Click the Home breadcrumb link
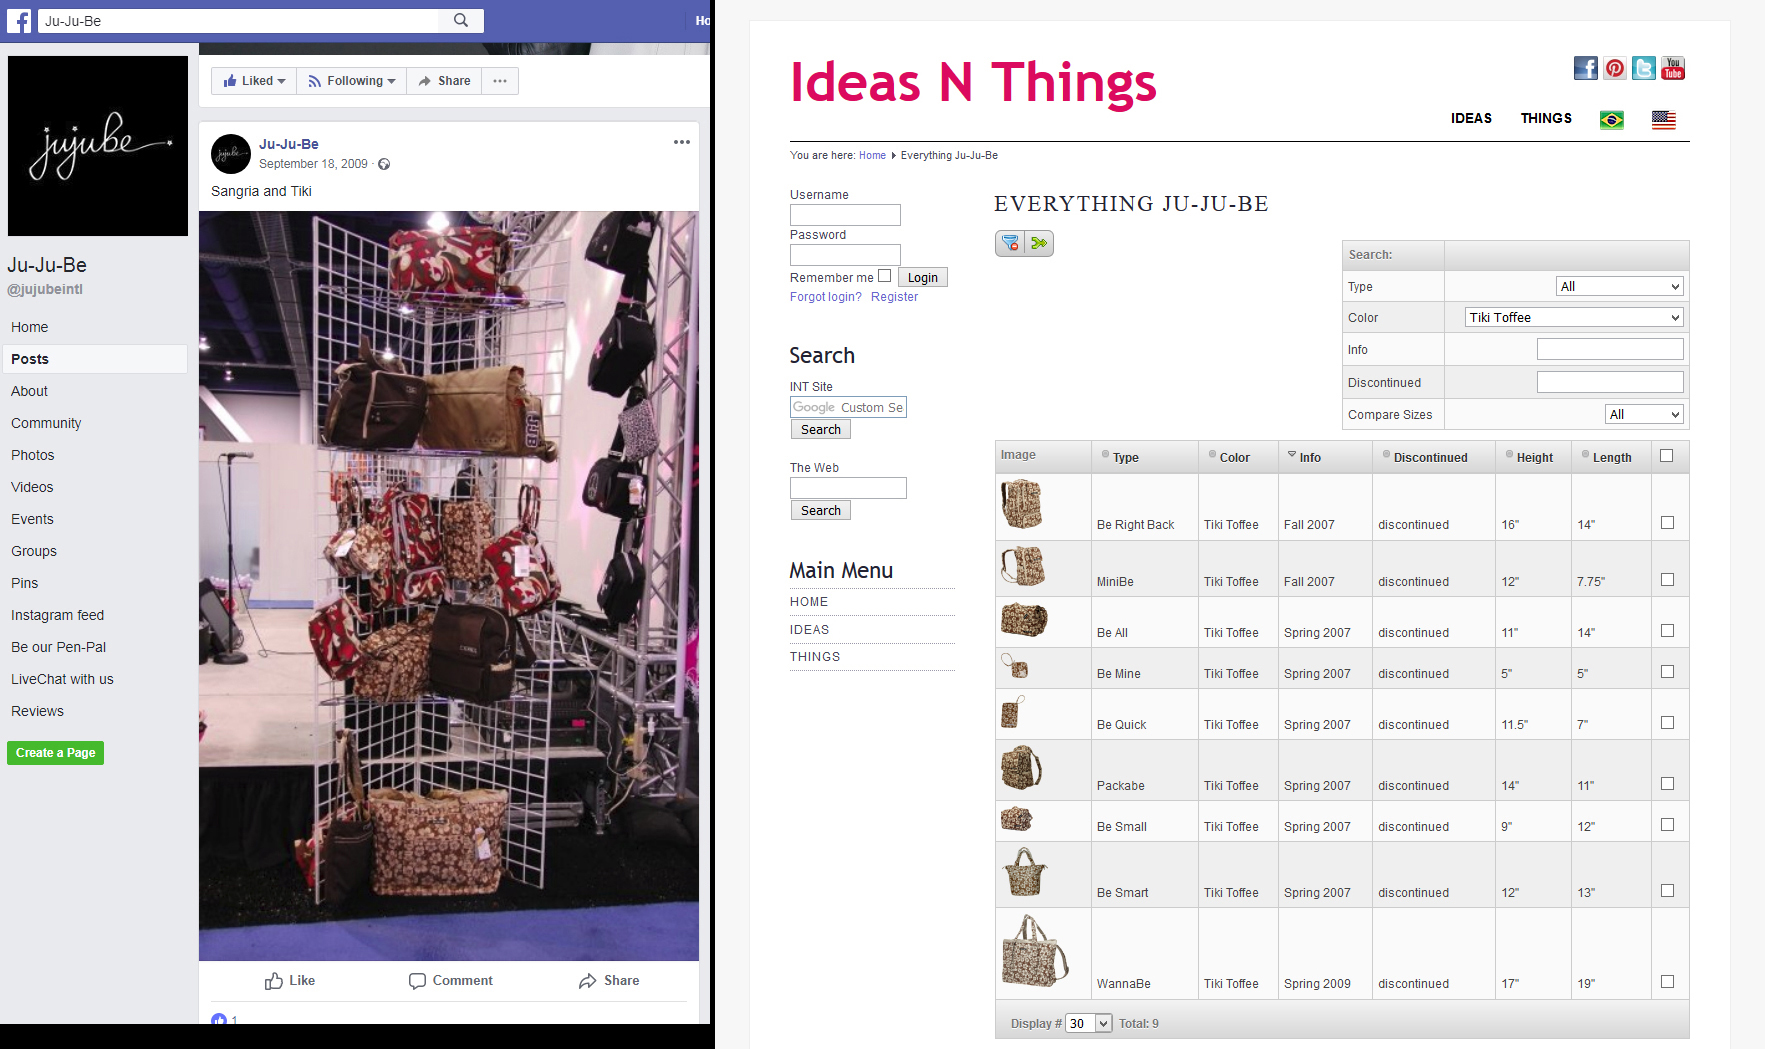 872,155
